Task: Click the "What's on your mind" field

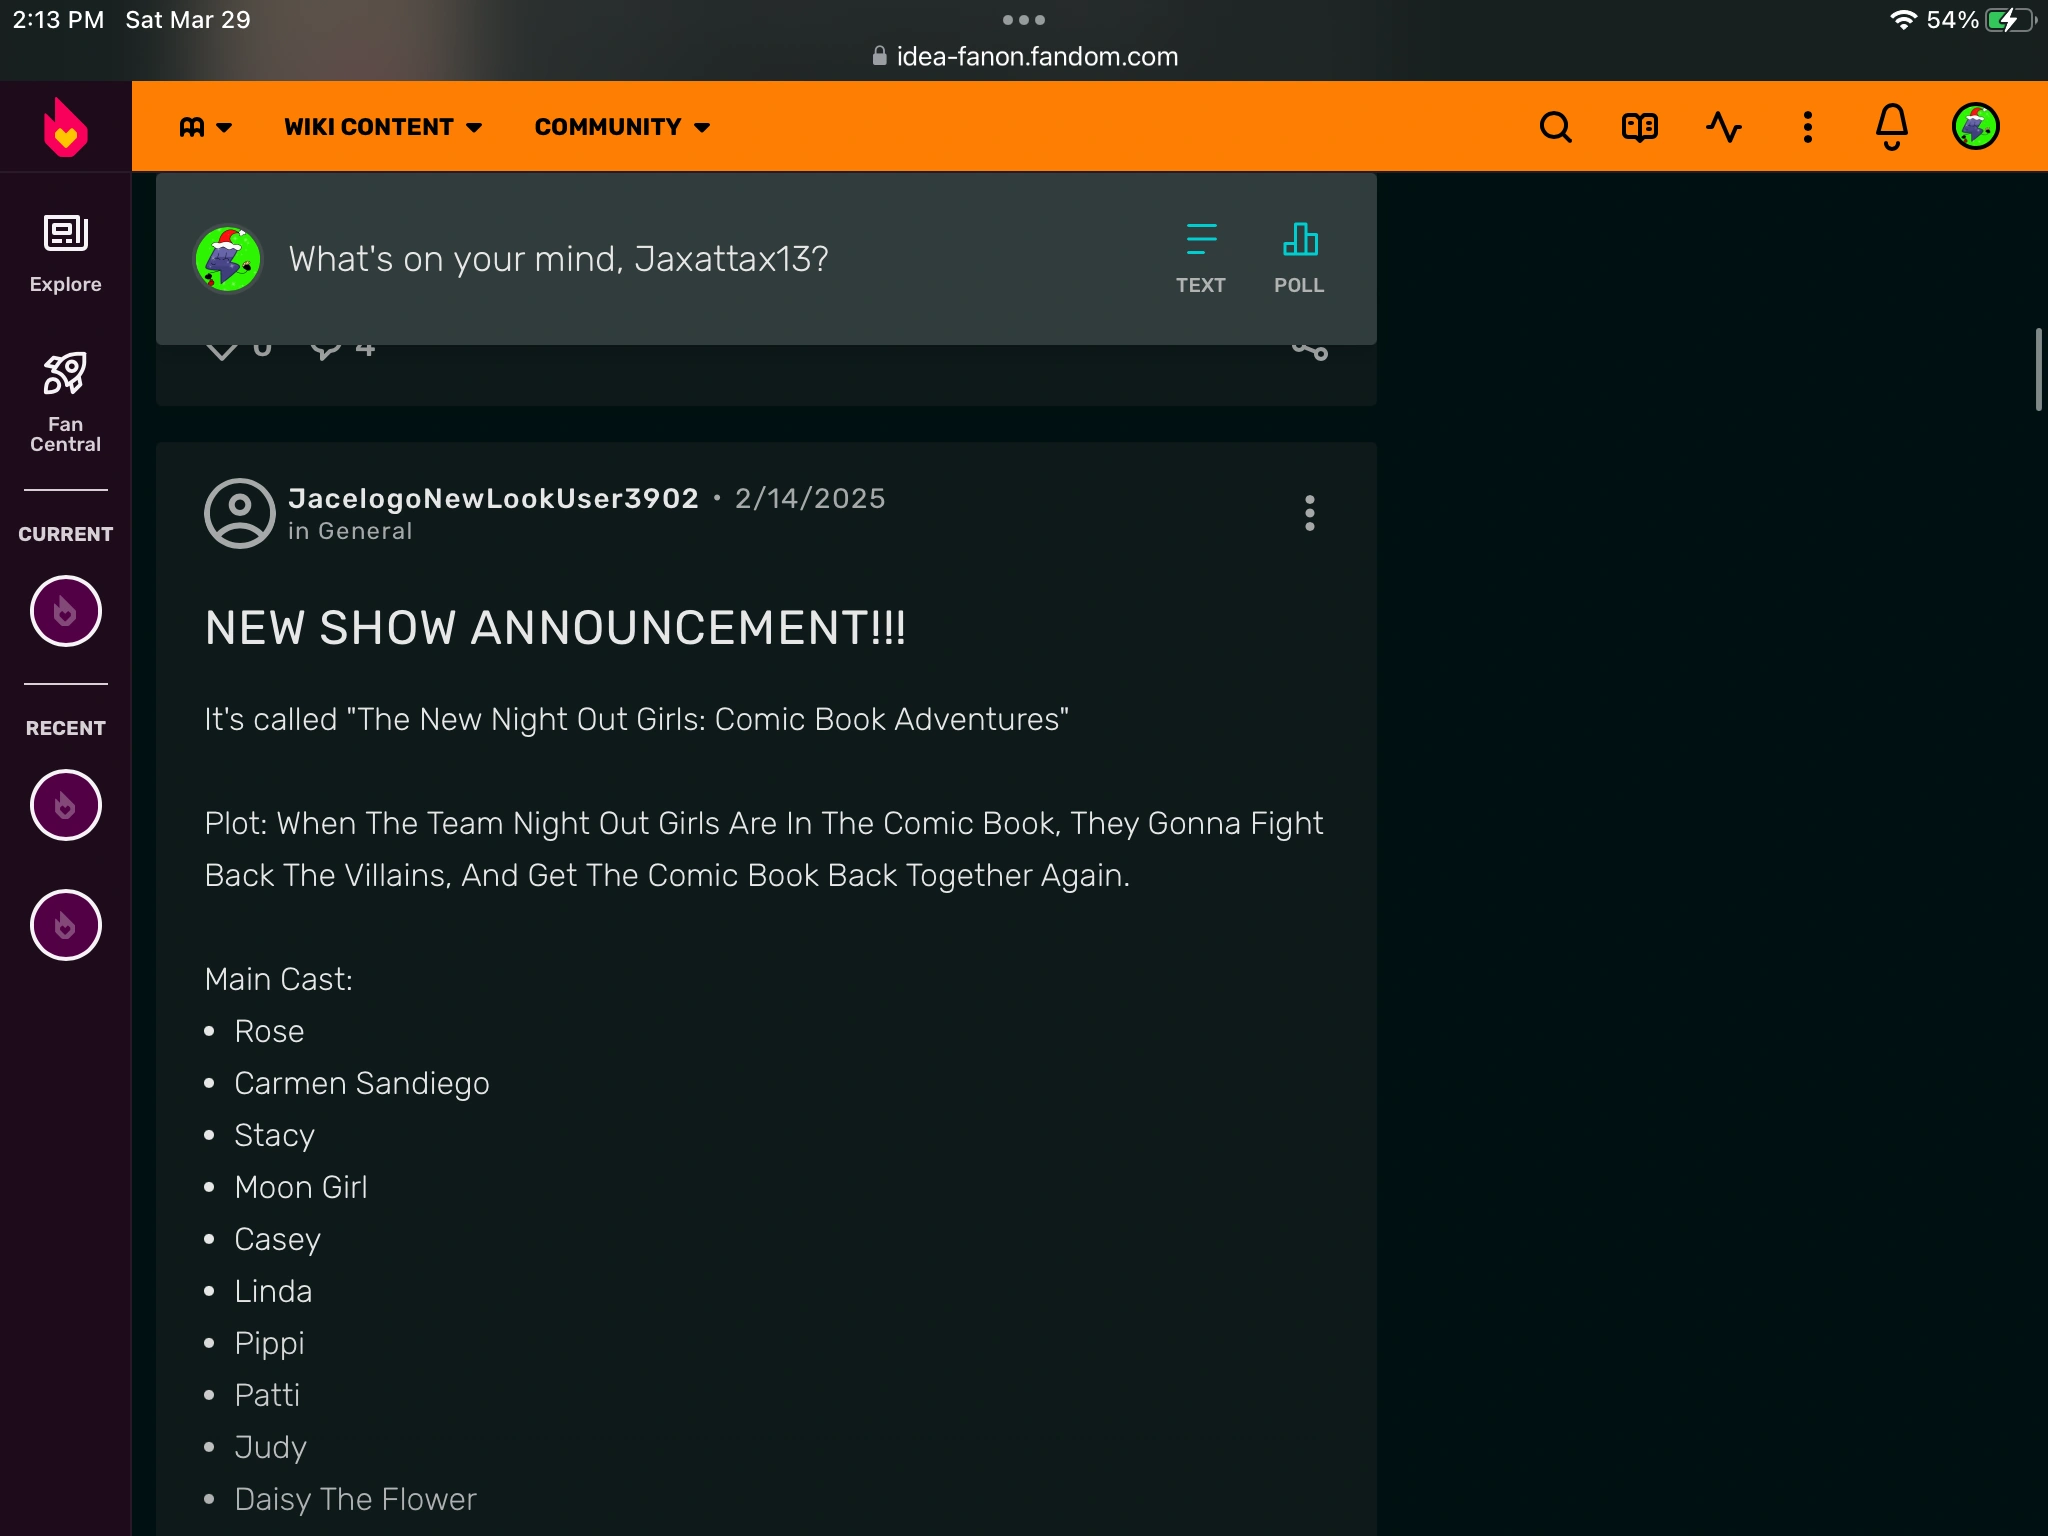Action: [x=558, y=259]
